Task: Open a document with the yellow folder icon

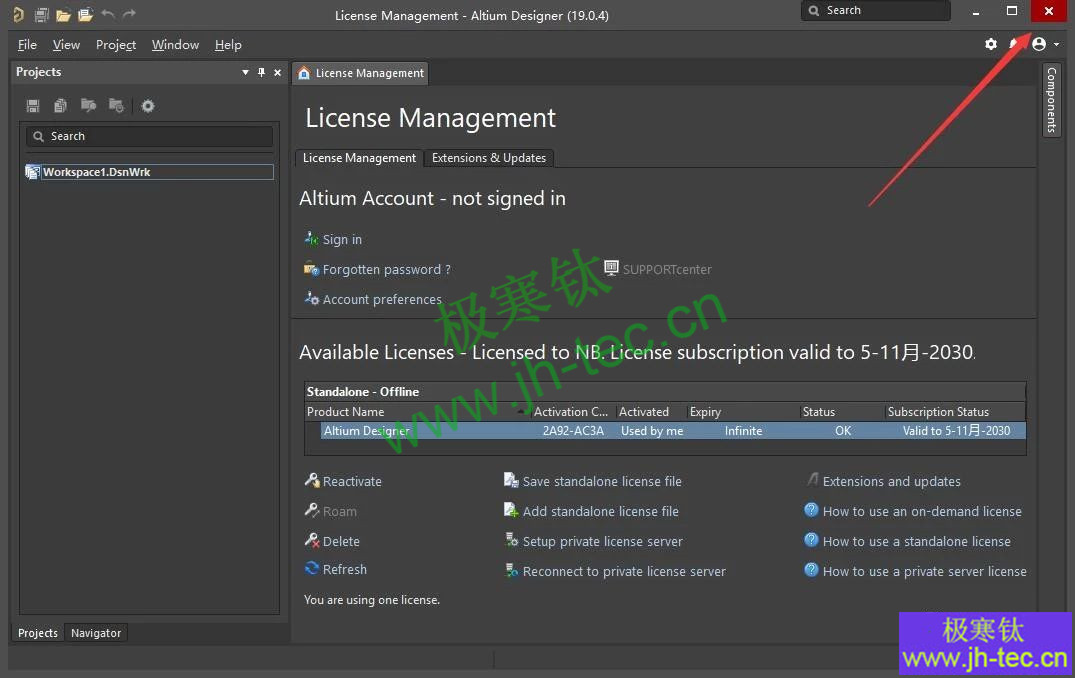Action: click(x=64, y=14)
